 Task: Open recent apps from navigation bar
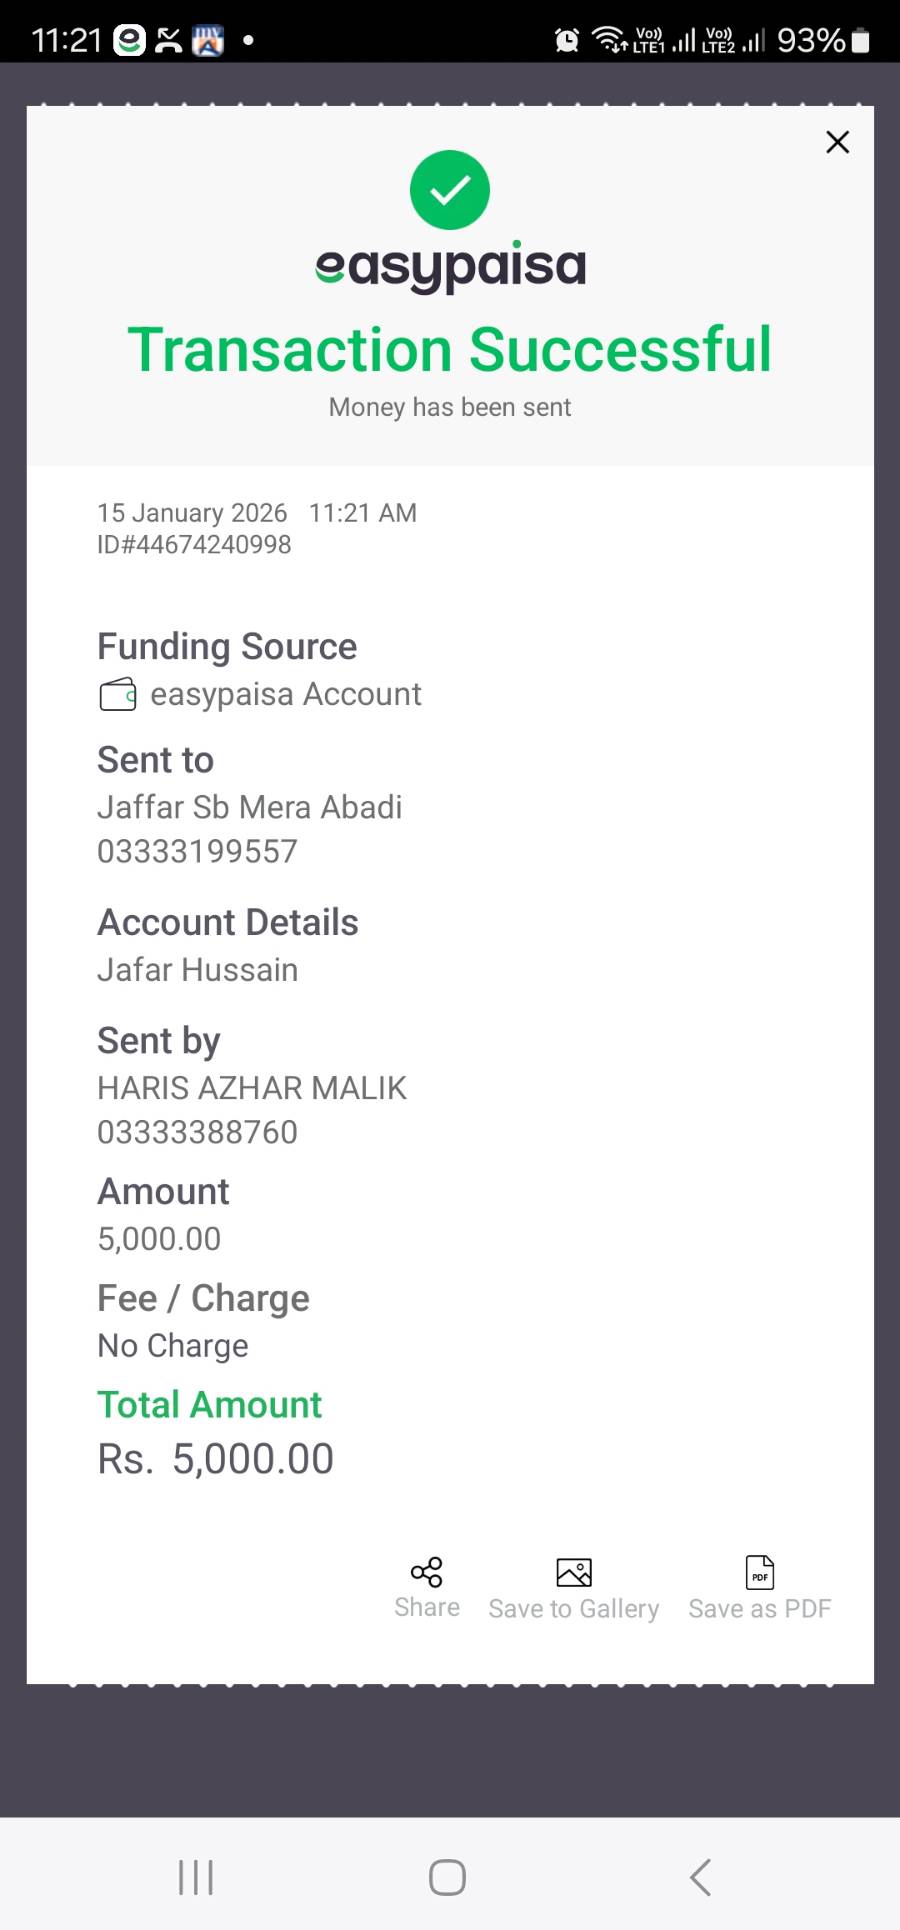click(x=196, y=1877)
